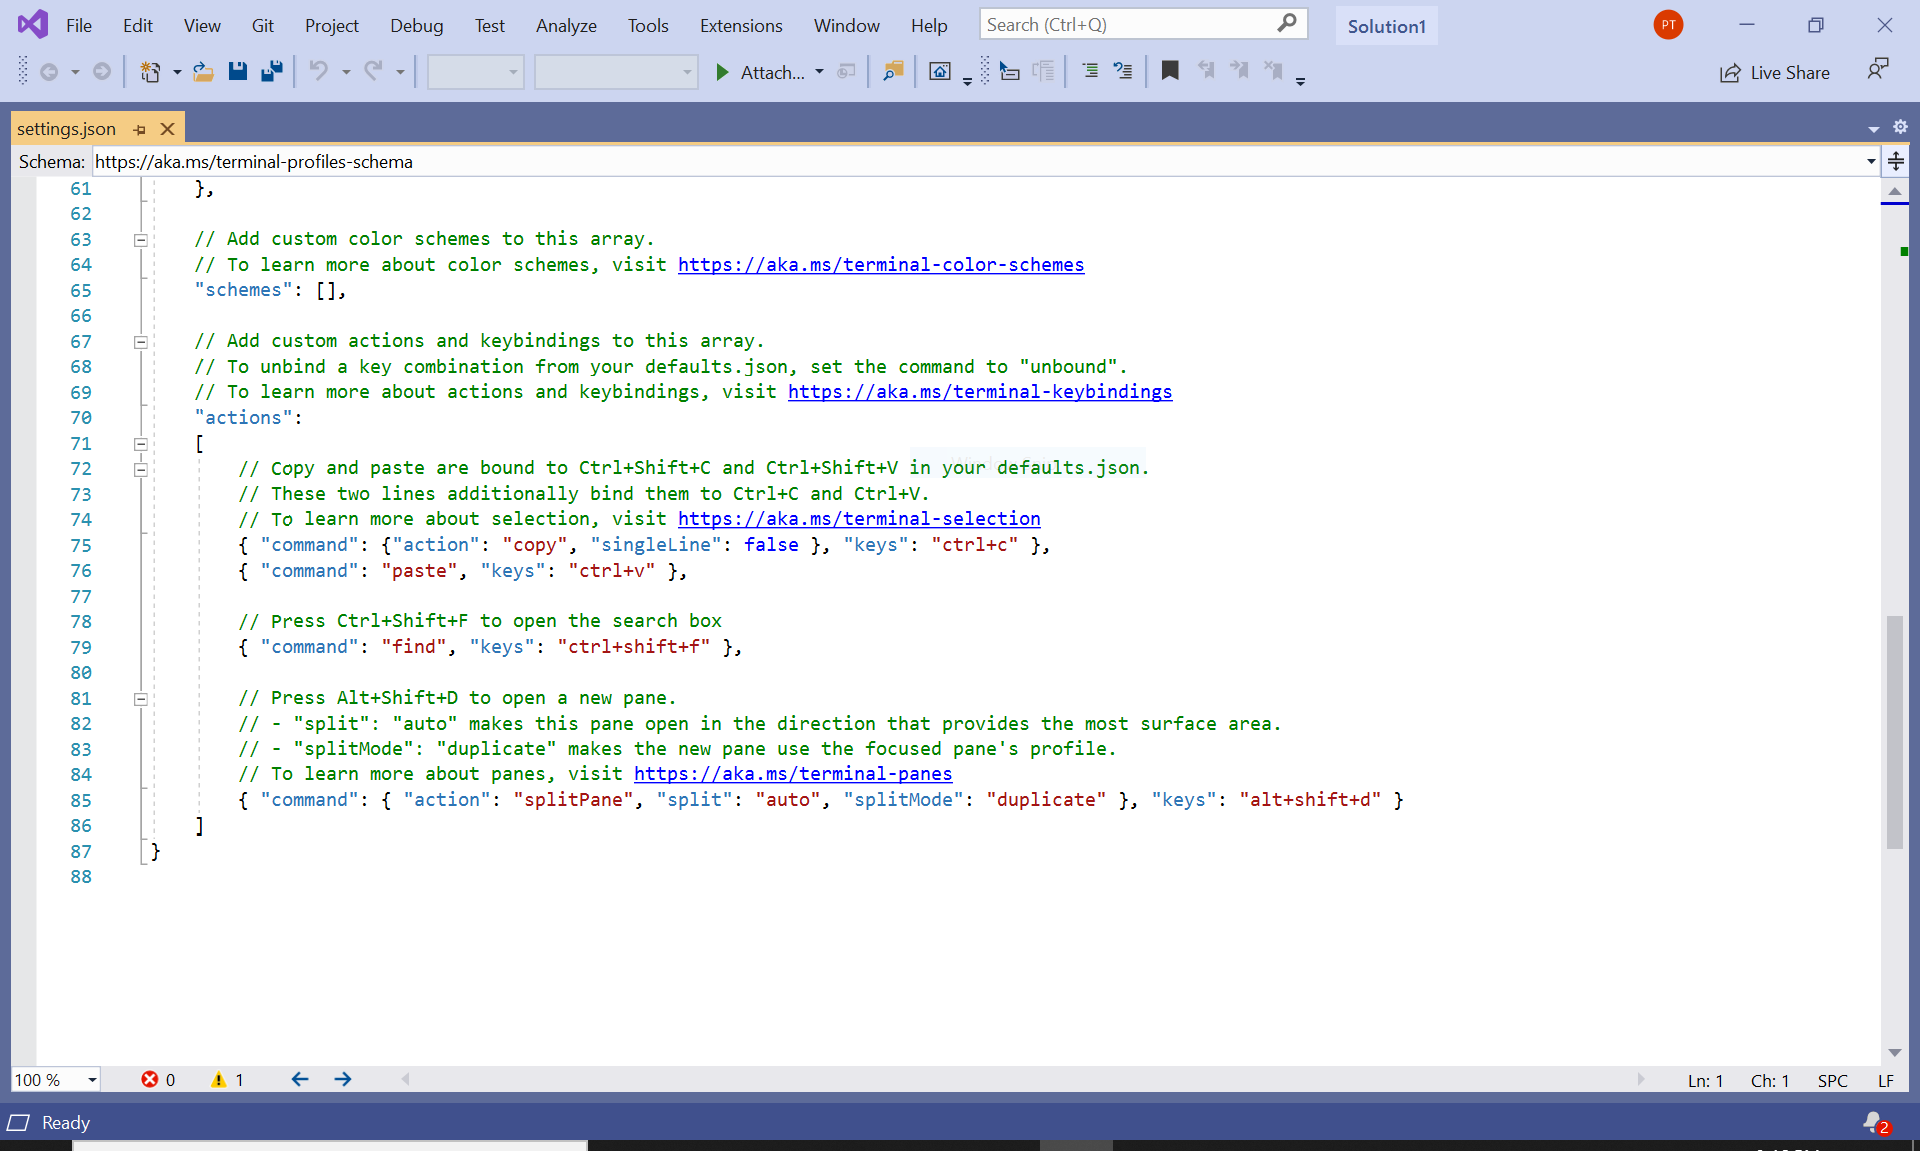Viewport: 1920px width, 1151px height.
Task: Increase line indent toolbar icon
Action: pyautogui.click(x=1123, y=71)
